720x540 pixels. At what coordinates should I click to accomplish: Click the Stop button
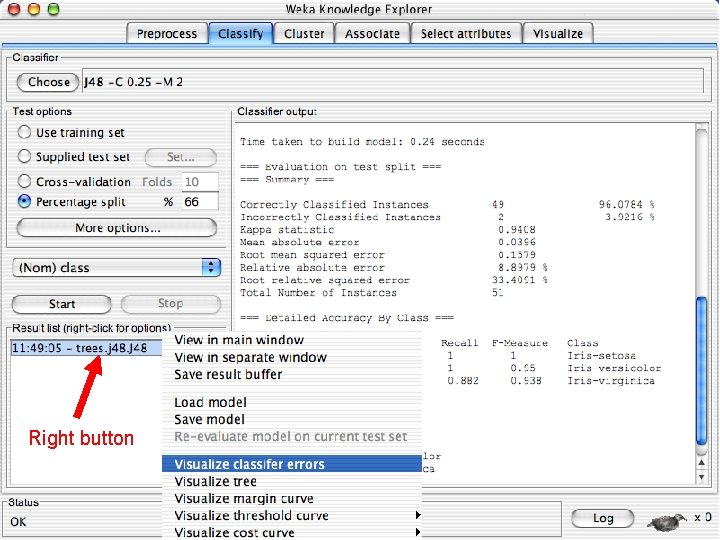(171, 304)
